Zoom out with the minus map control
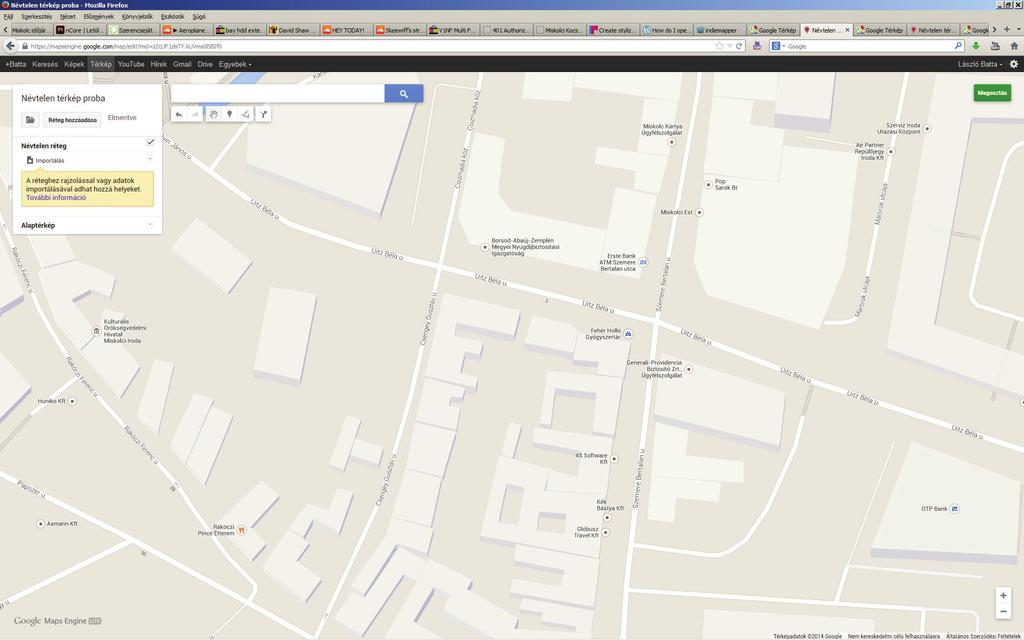The height and width of the screenshot is (640, 1024). [1003, 611]
